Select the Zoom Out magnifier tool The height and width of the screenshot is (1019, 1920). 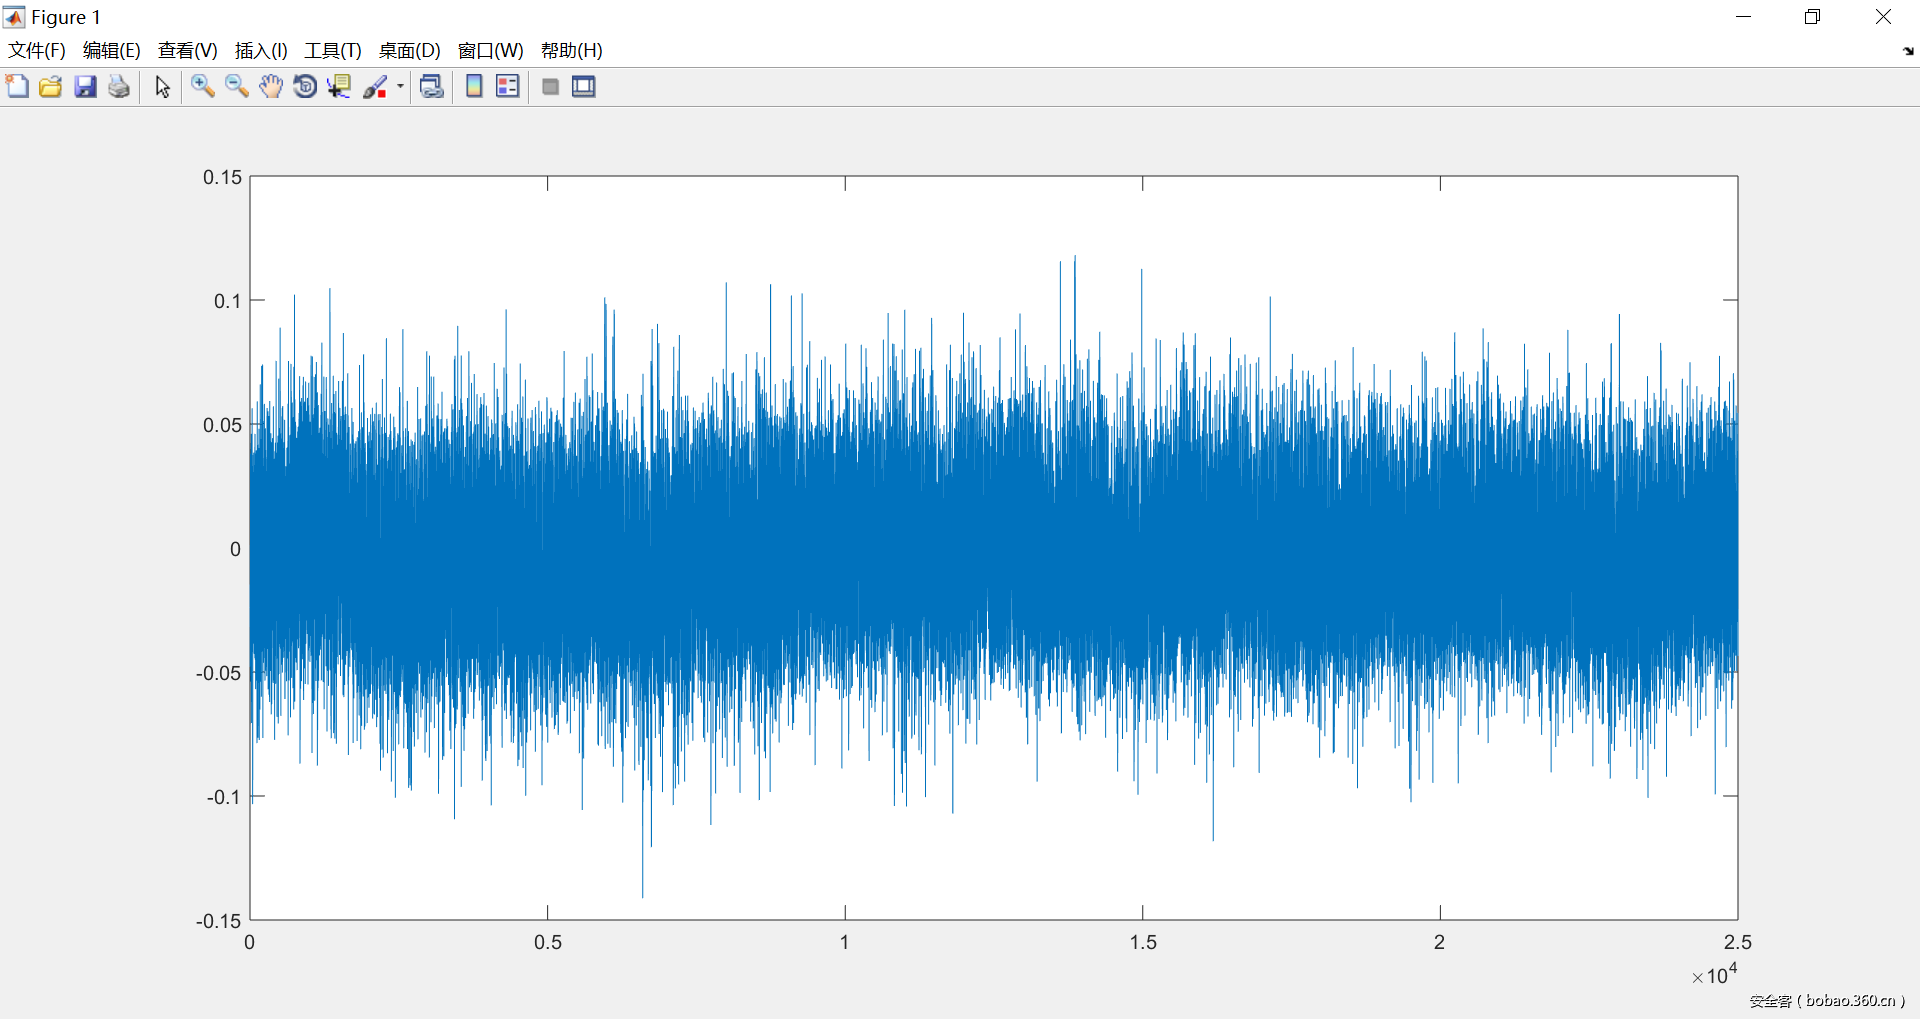point(237,87)
